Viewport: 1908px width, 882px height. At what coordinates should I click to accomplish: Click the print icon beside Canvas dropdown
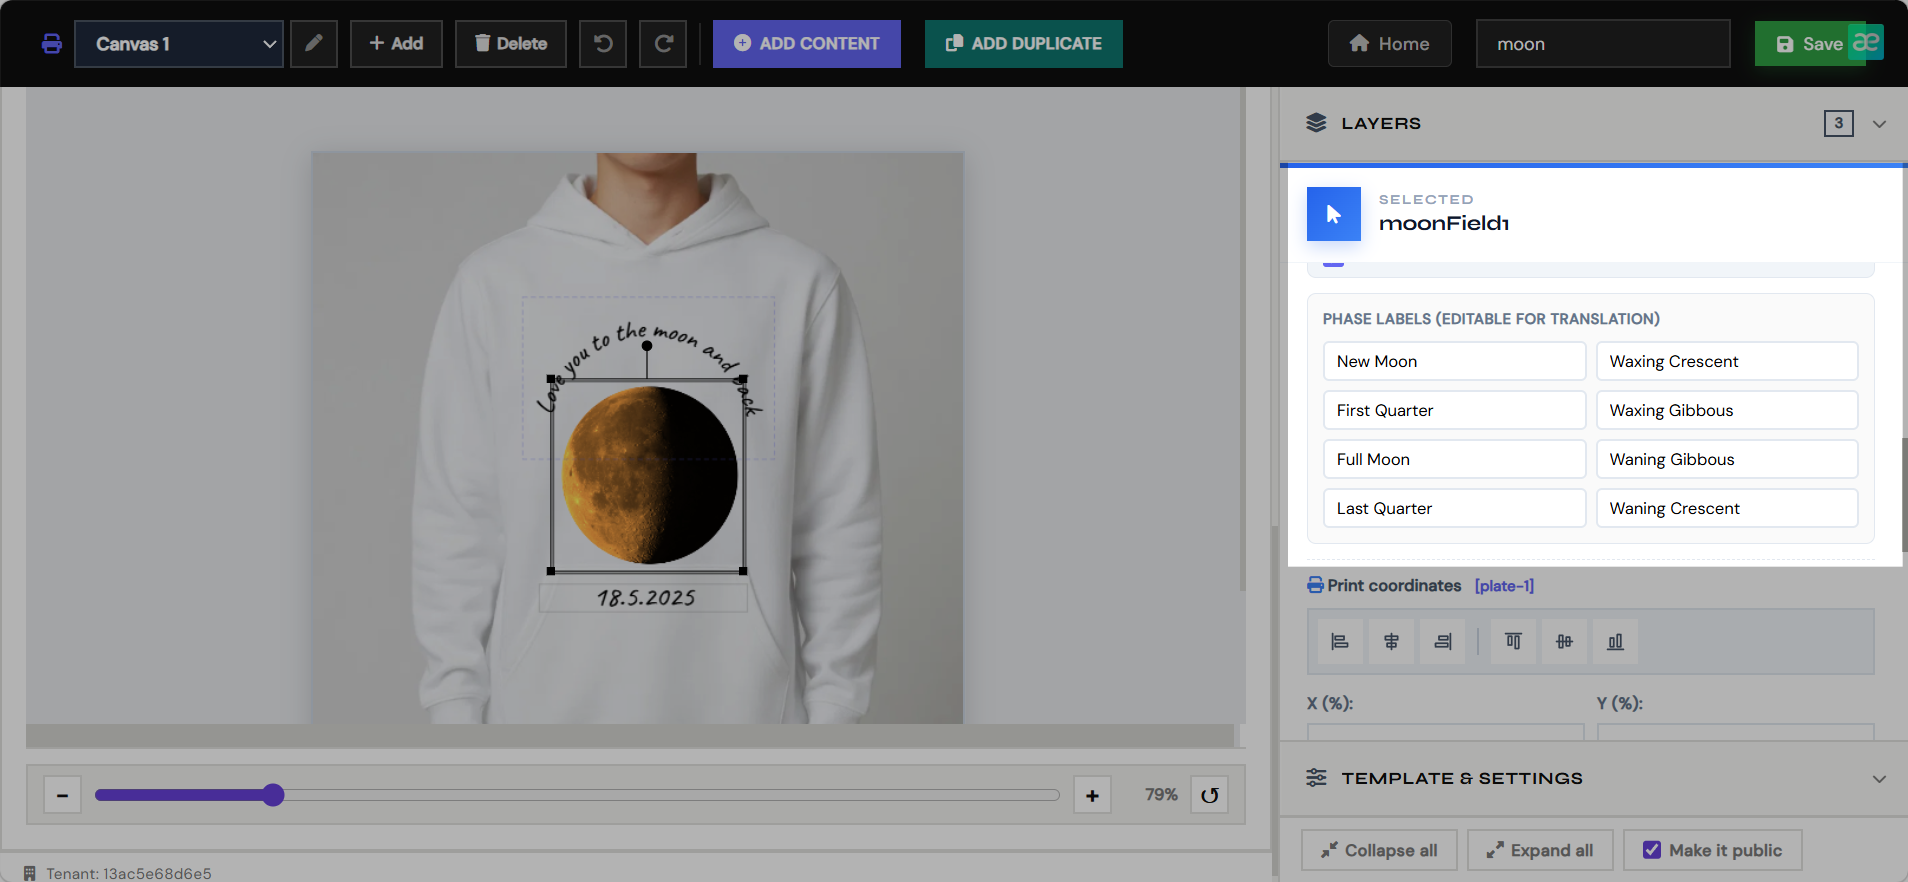[x=51, y=44]
